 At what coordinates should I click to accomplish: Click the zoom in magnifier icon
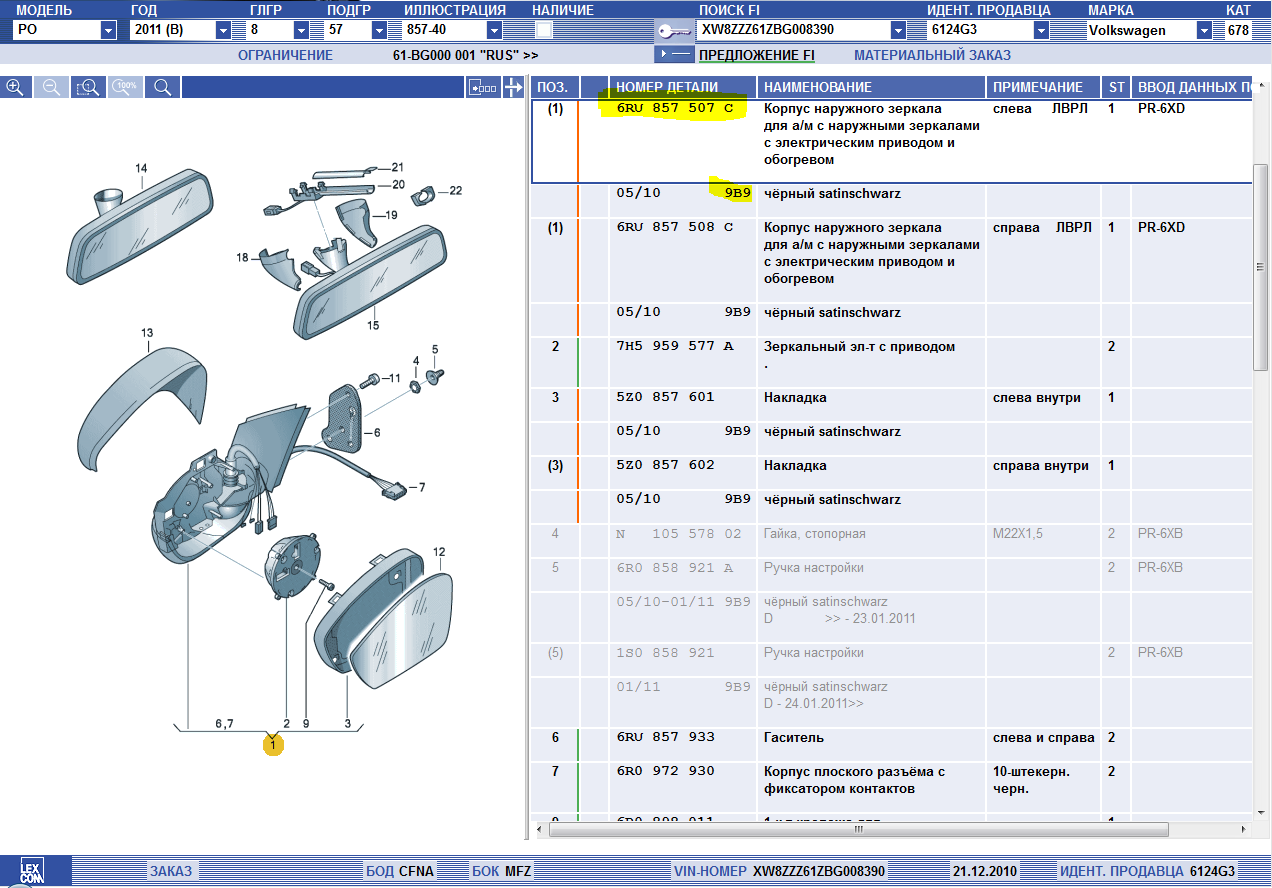pos(15,87)
